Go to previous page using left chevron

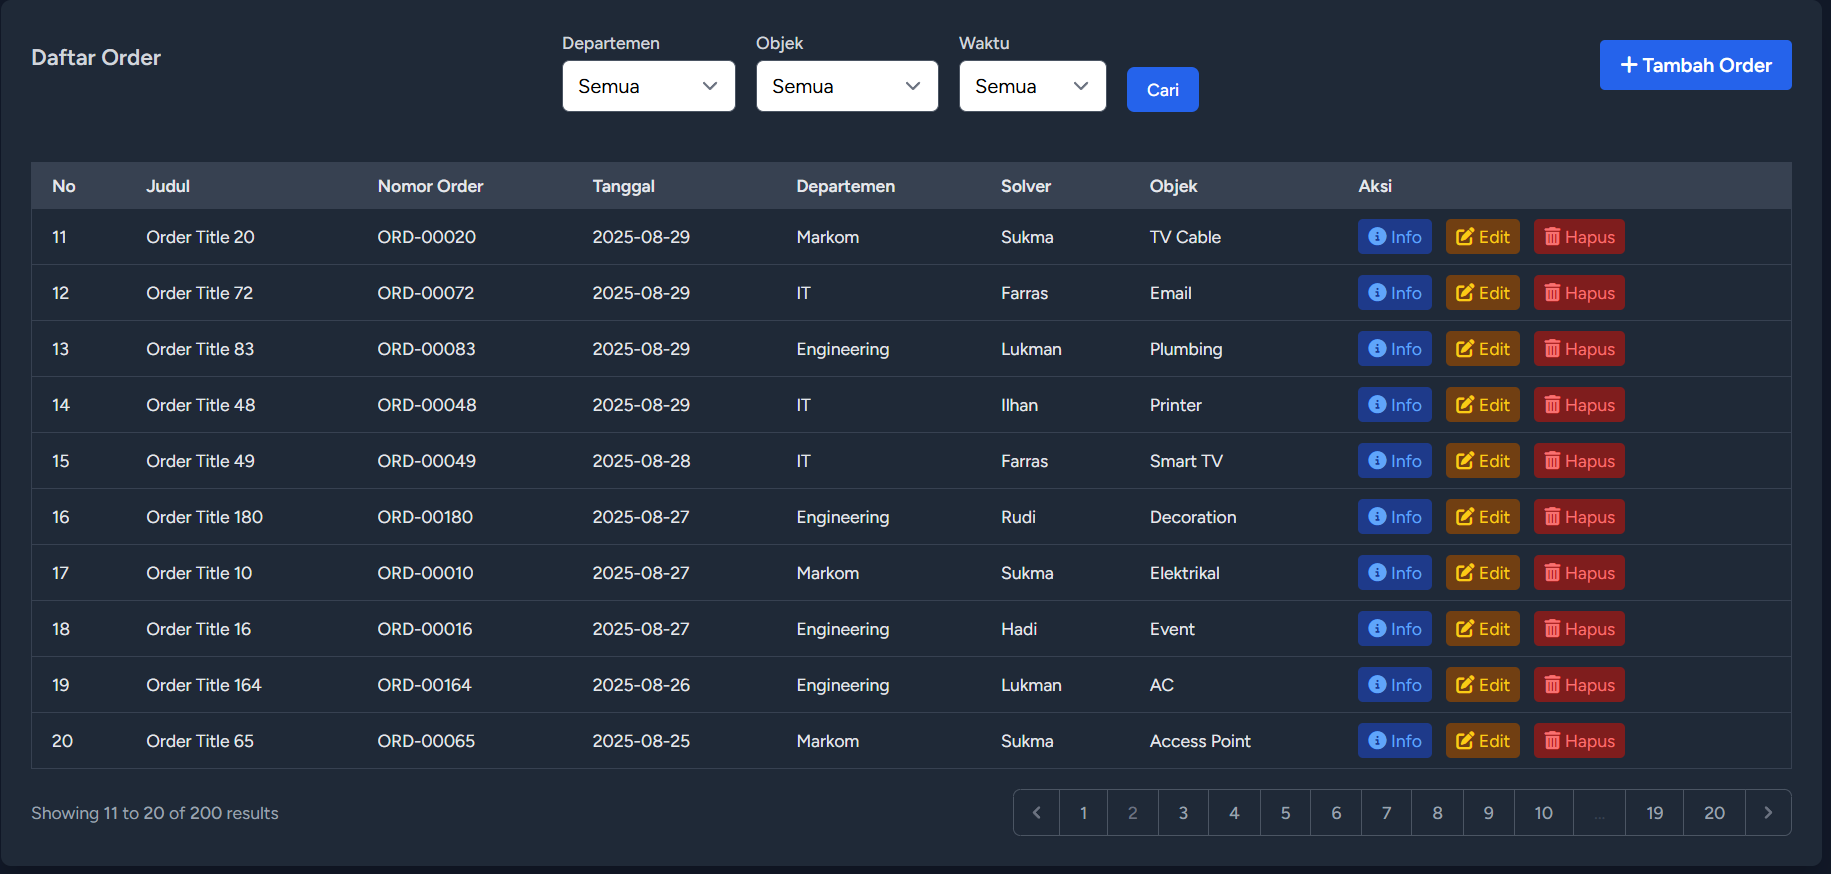tap(1037, 813)
